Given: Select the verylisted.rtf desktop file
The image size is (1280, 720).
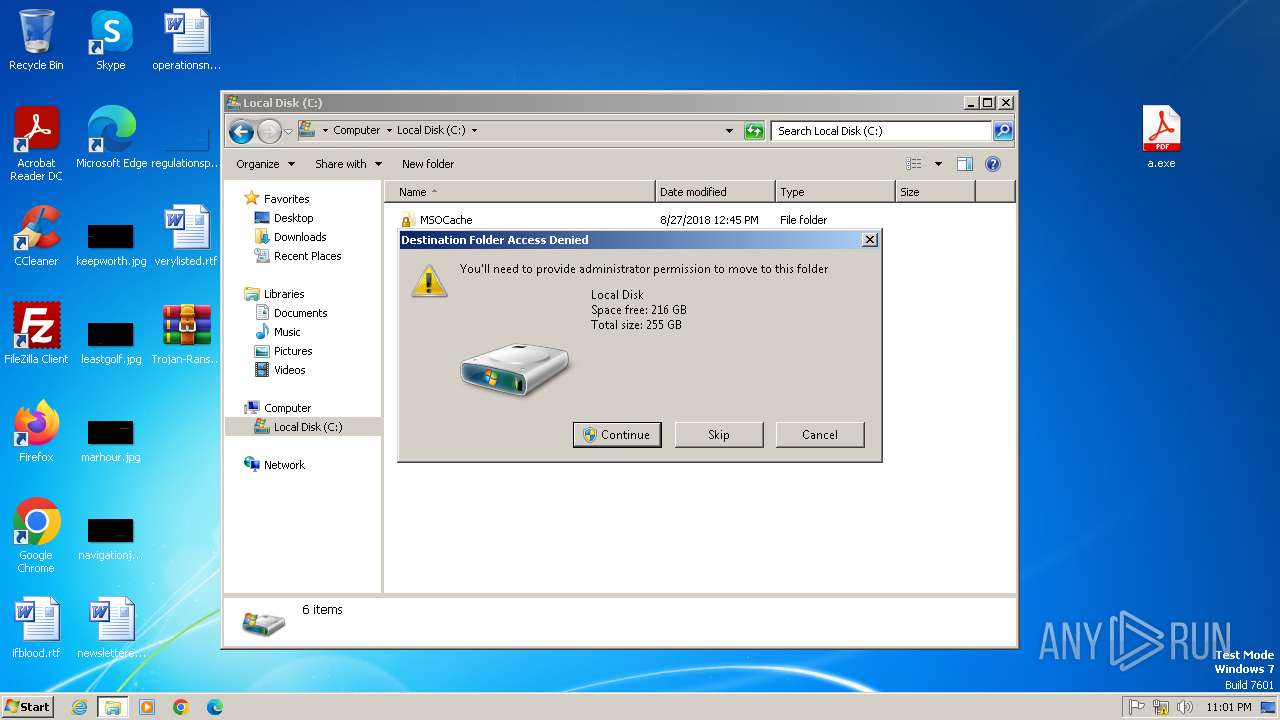Looking at the screenshot, I should (x=186, y=236).
